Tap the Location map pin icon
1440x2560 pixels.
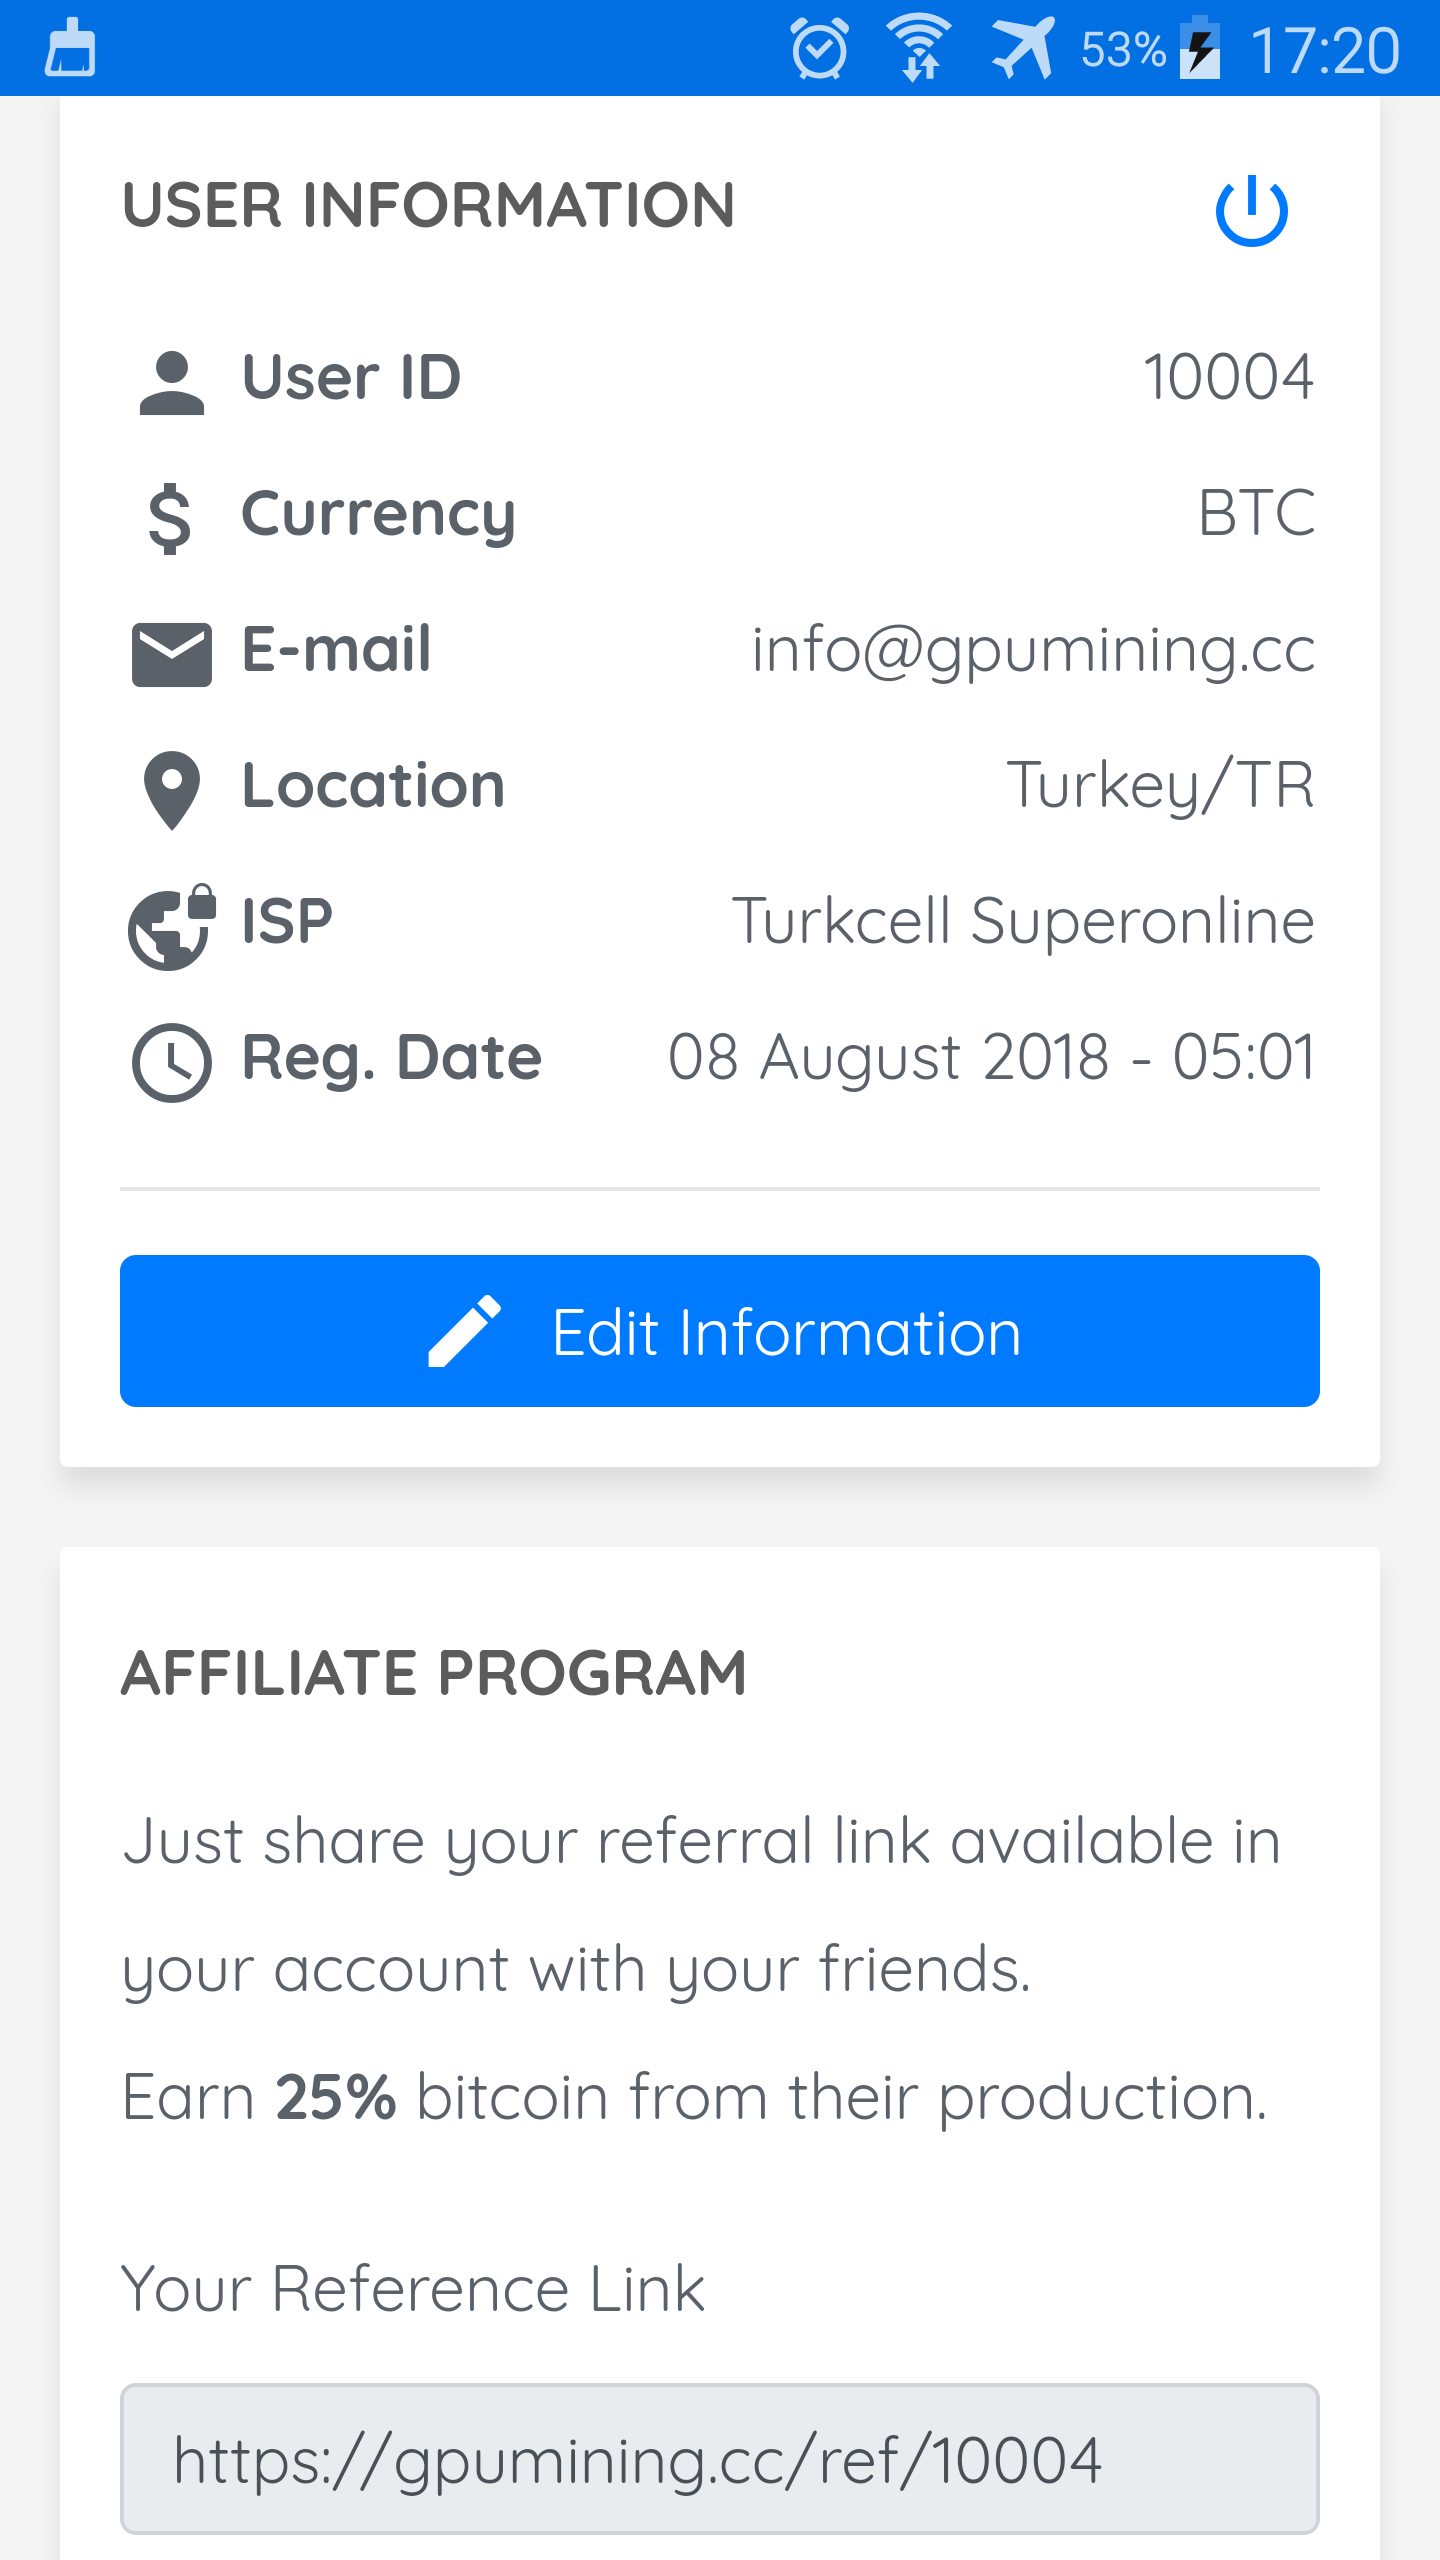click(x=172, y=789)
